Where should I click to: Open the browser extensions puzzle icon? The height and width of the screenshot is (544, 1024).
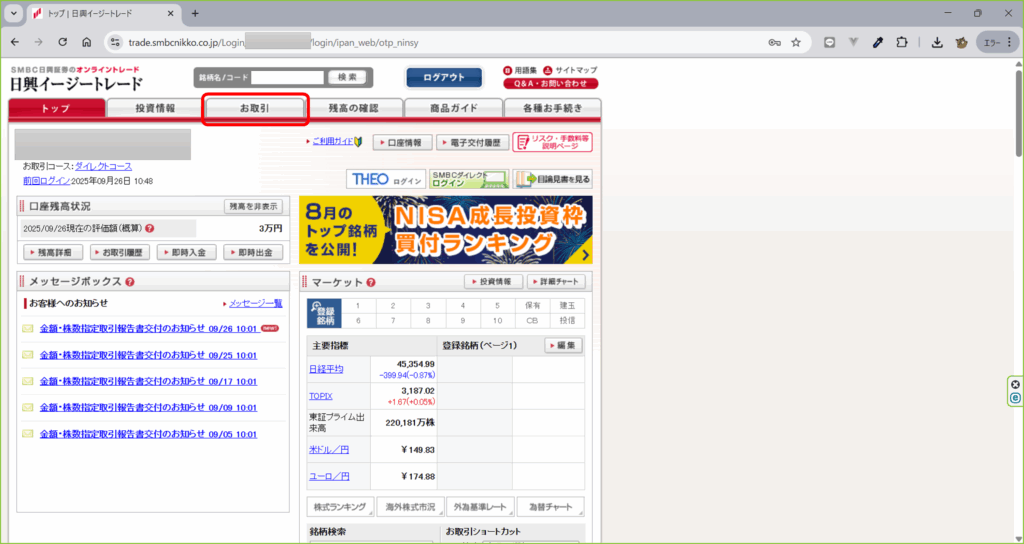903,43
